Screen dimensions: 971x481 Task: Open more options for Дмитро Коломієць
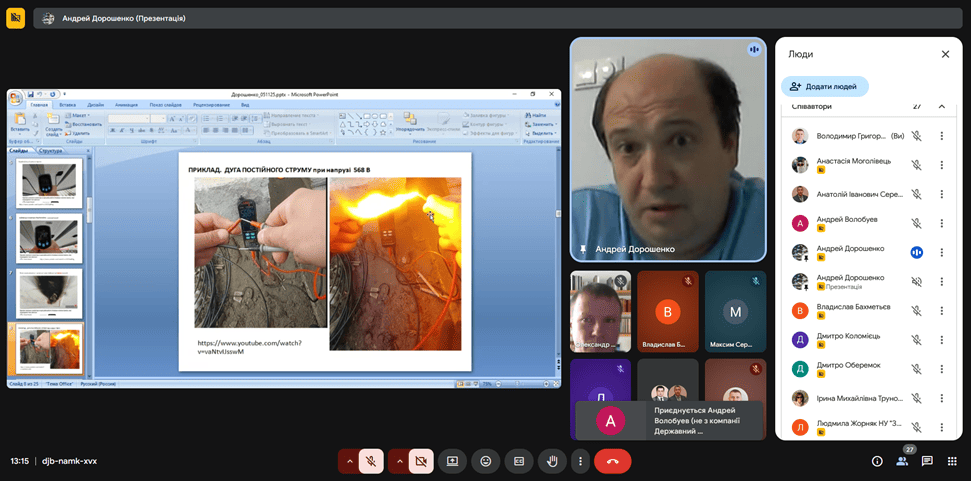[941, 339]
